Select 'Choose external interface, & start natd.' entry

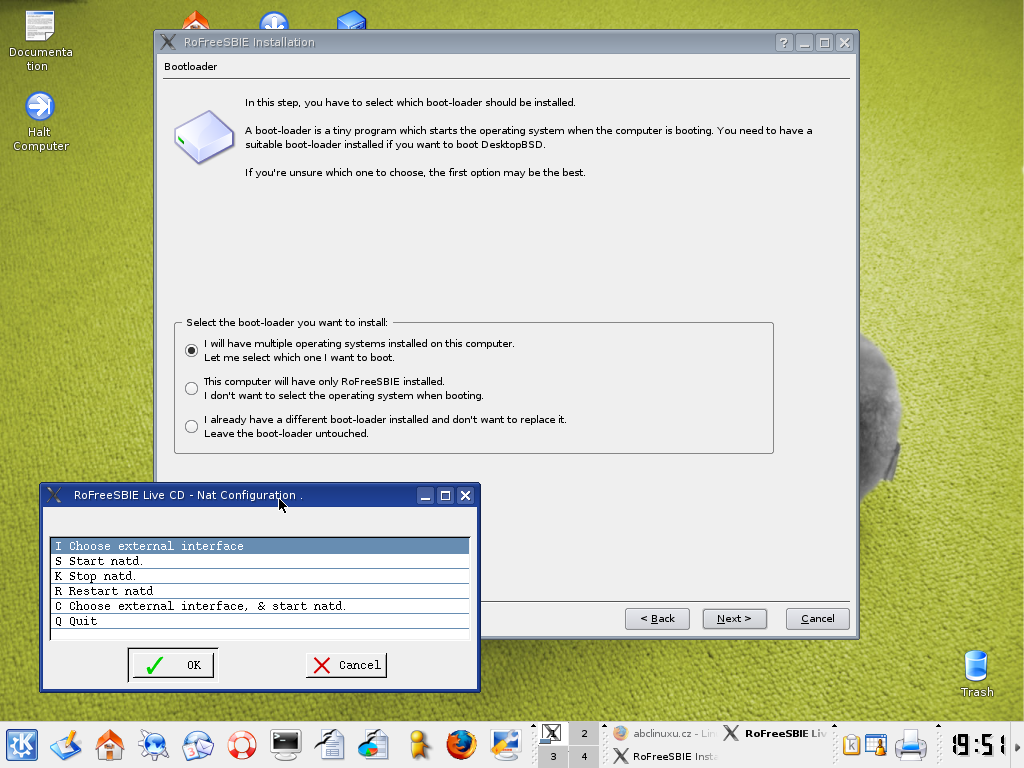click(260, 606)
